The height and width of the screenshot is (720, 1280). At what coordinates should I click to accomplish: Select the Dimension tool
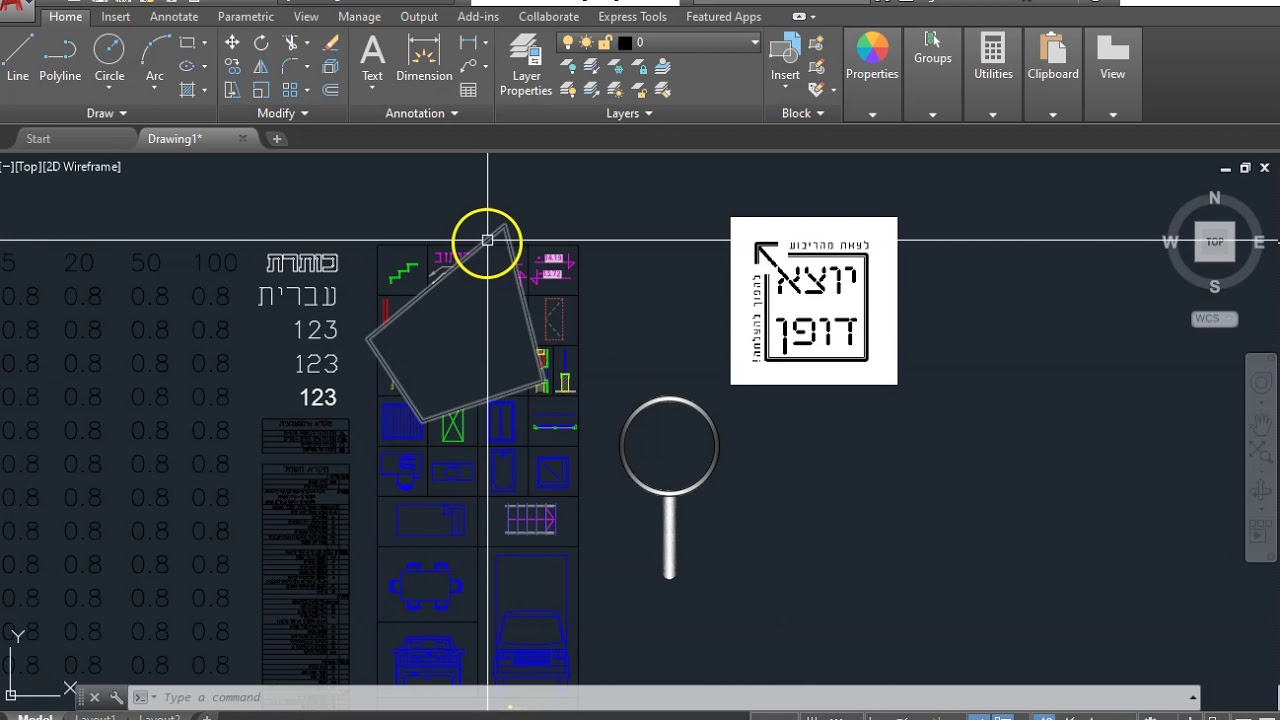click(x=424, y=58)
